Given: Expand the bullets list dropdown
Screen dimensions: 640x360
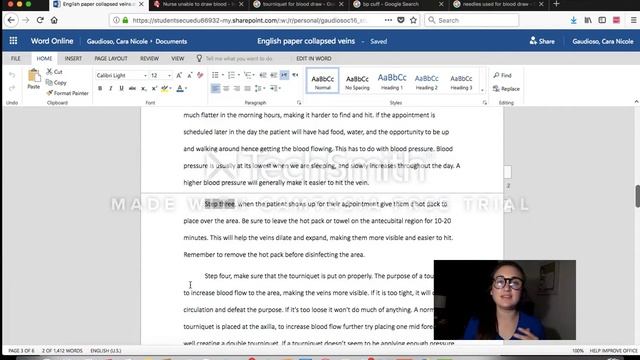Looking at the screenshot, I should tap(223, 75).
